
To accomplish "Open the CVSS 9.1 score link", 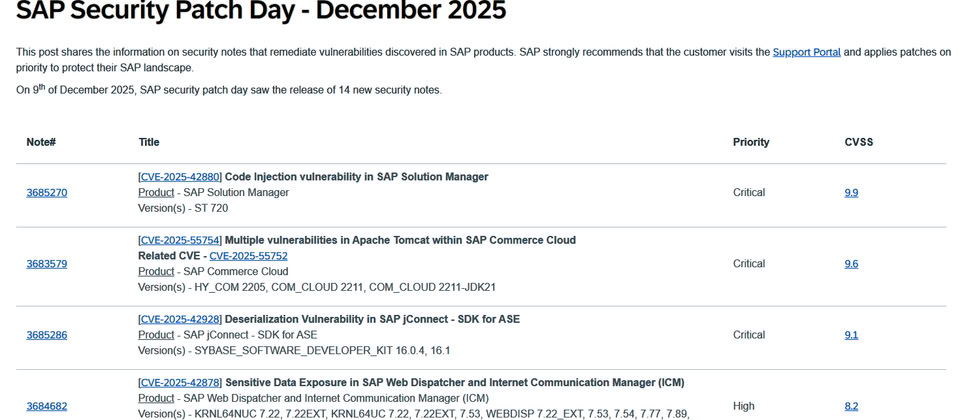I will coord(851,335).
